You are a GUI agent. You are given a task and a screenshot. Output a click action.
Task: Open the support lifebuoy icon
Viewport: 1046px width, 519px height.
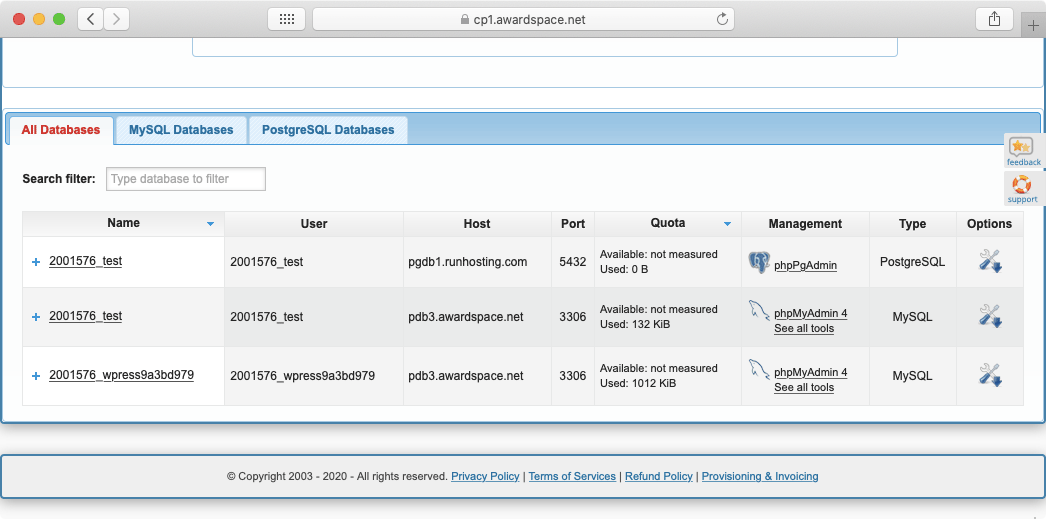tap(1021, 186)
